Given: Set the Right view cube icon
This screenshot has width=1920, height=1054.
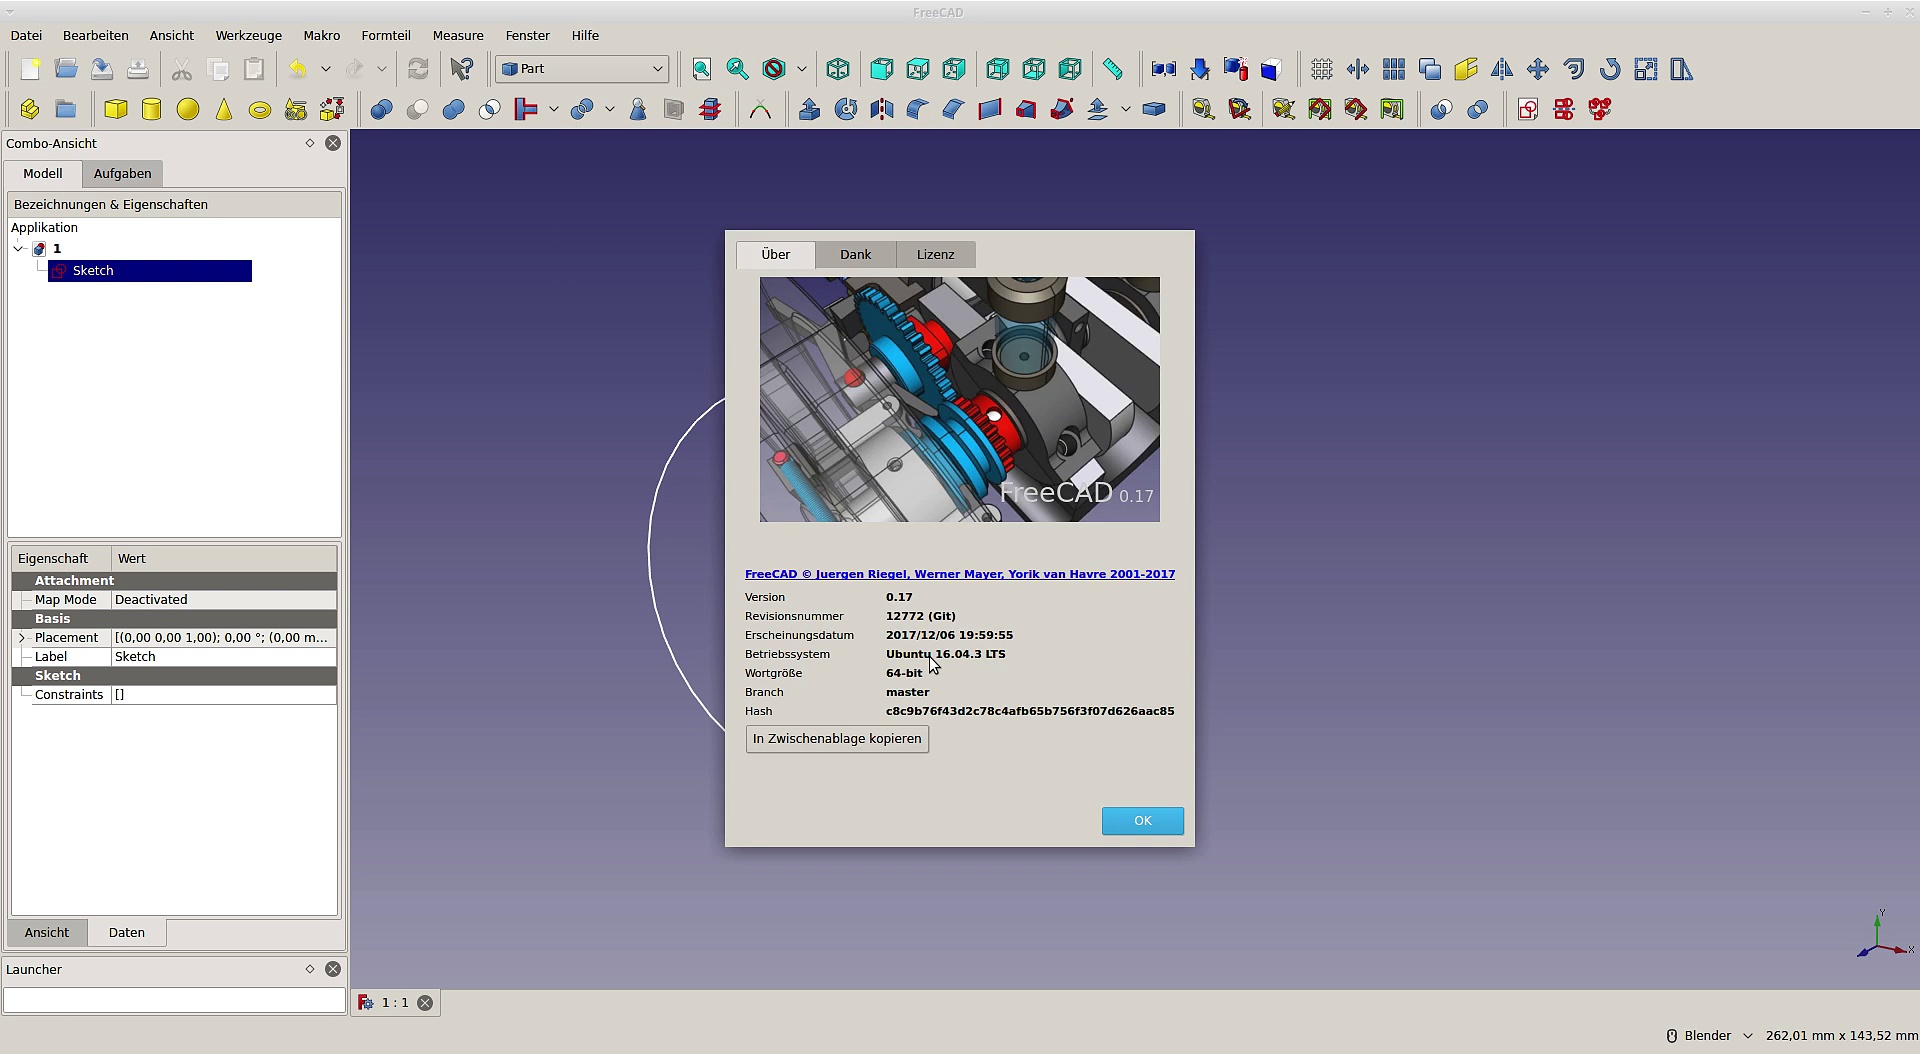Looking at the screenshot, I should [954, 69].
